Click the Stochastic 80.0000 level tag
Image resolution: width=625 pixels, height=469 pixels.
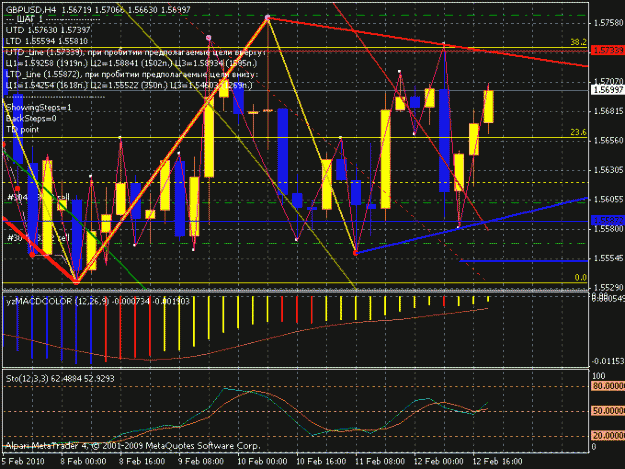[608, 386]
